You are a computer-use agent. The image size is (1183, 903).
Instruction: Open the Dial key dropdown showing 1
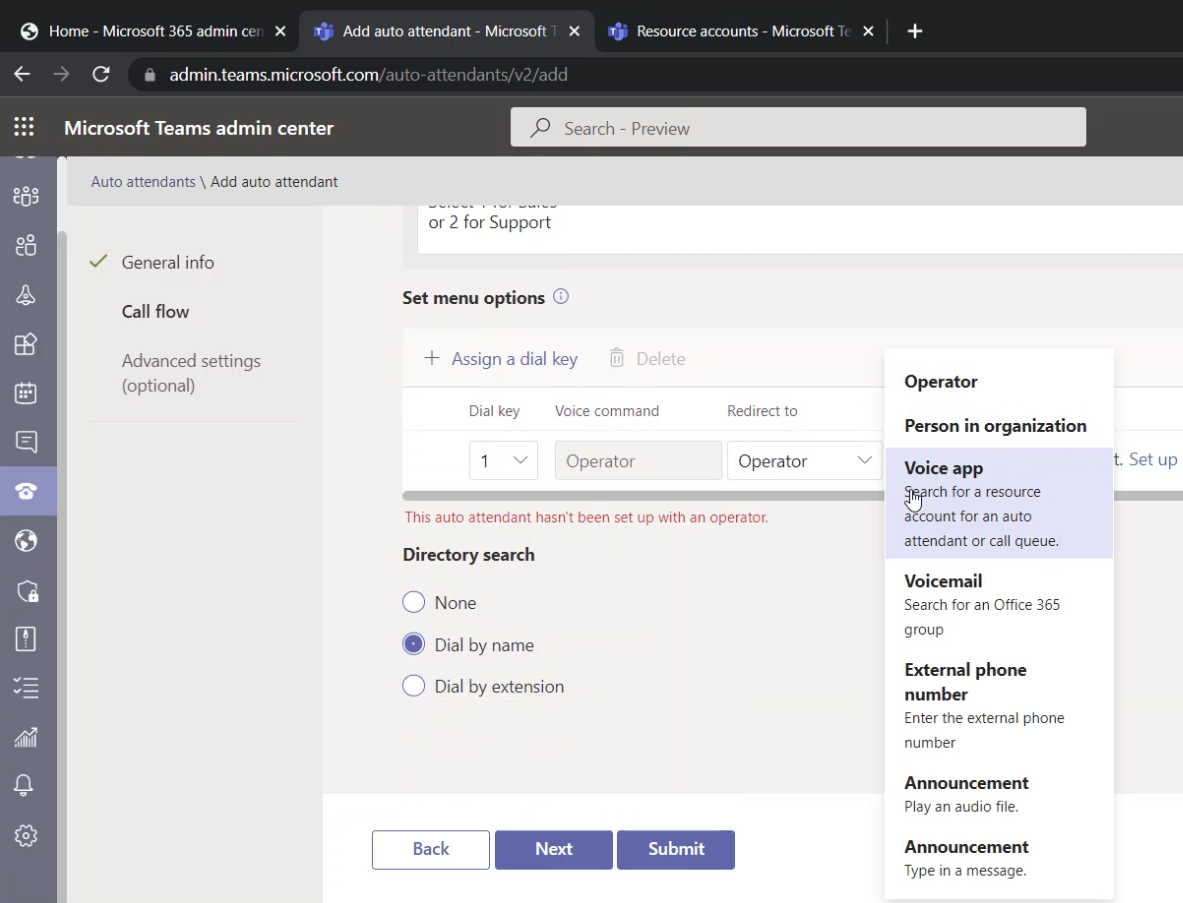point(503,460)
